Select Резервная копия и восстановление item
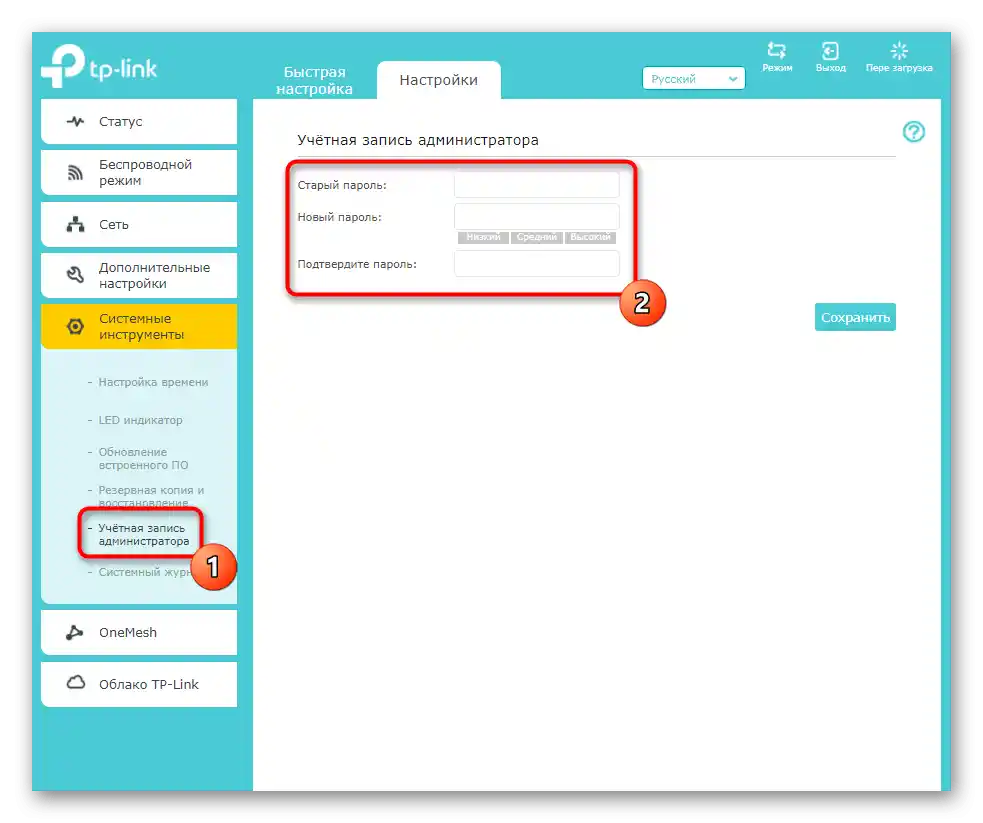Image resolution: width=983 pixels, height=823 pixels. 151,496
